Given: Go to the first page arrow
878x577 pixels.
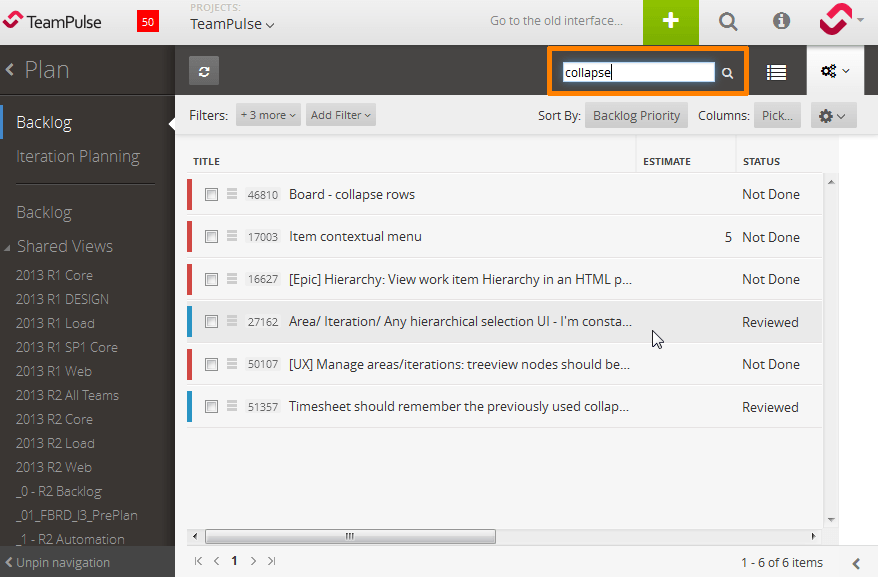Looking at the screenshot, I should [198, 561].
